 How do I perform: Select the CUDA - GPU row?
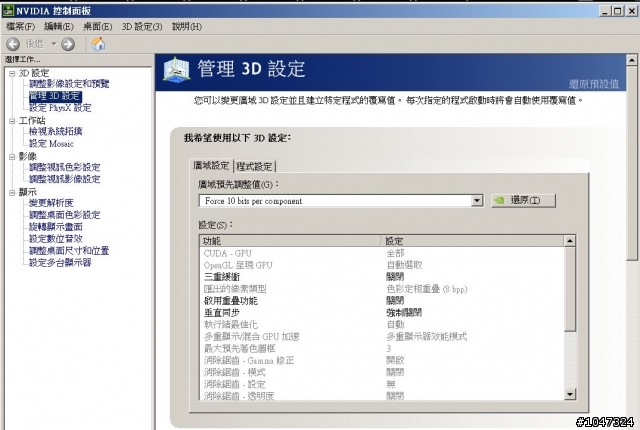point(382,253)
